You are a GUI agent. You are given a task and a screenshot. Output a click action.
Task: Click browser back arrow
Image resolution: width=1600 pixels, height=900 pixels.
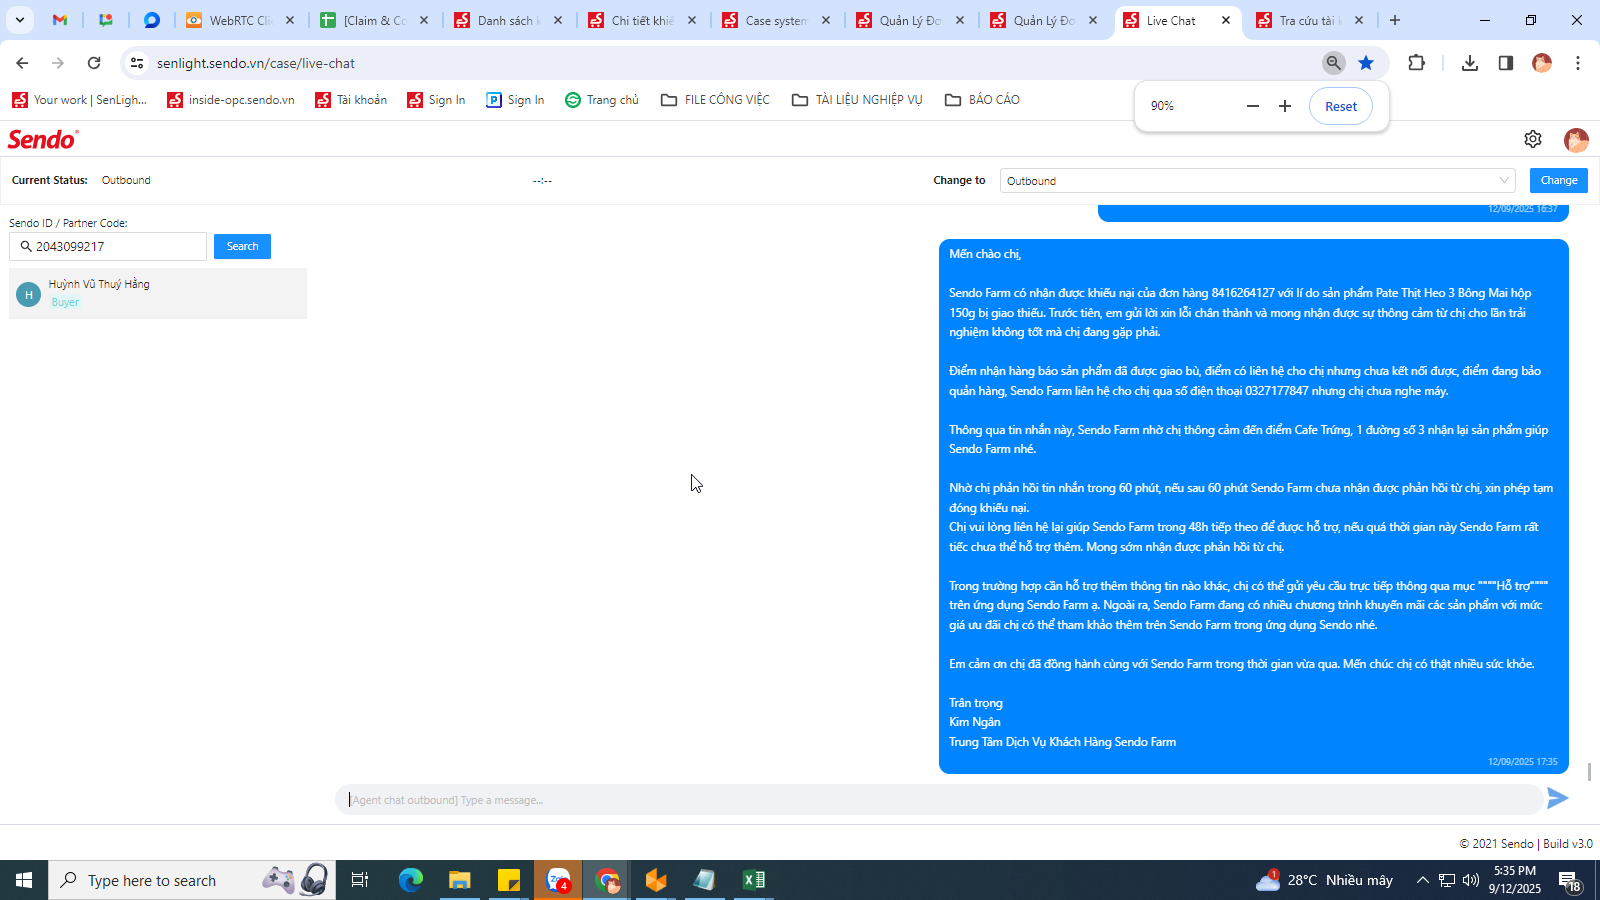(22, 63)
